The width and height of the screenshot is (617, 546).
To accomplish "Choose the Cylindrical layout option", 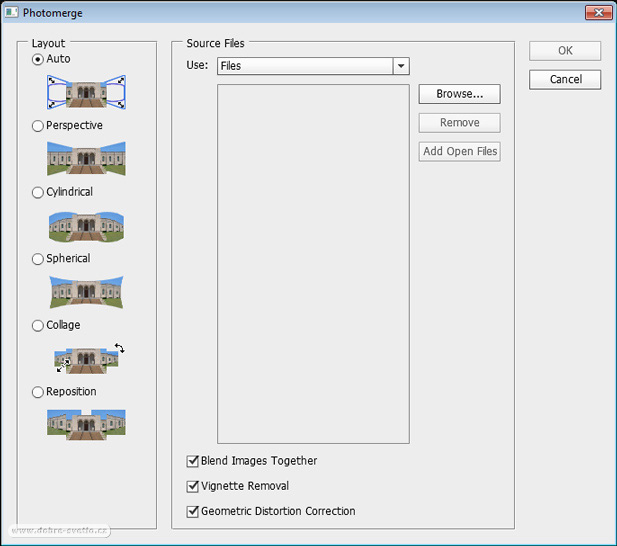I will tap(38, 192).
